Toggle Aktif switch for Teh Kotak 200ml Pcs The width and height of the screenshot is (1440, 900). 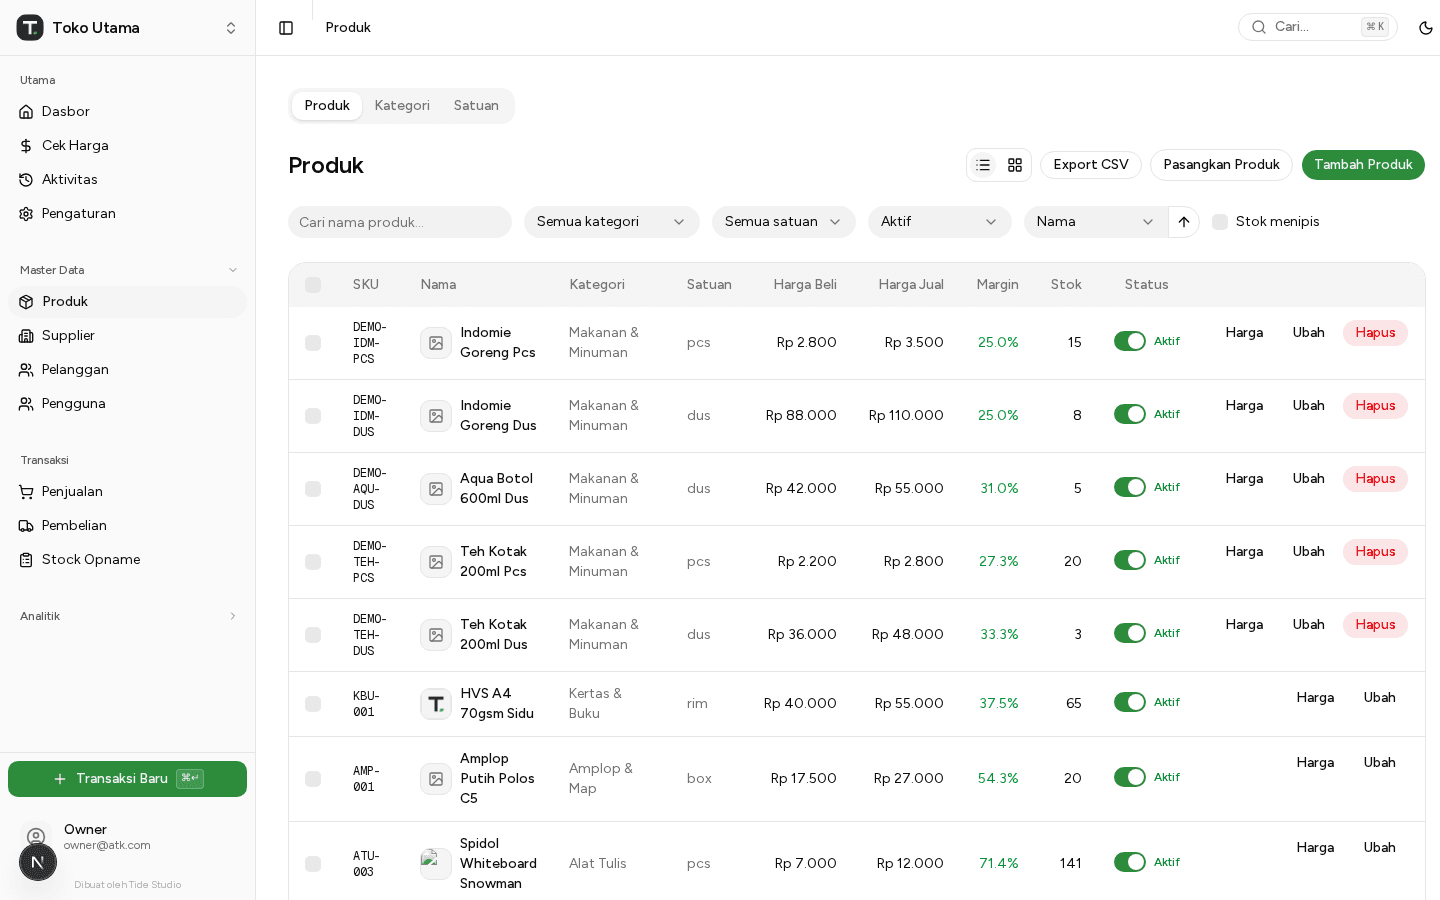(x=1130, y=560)
